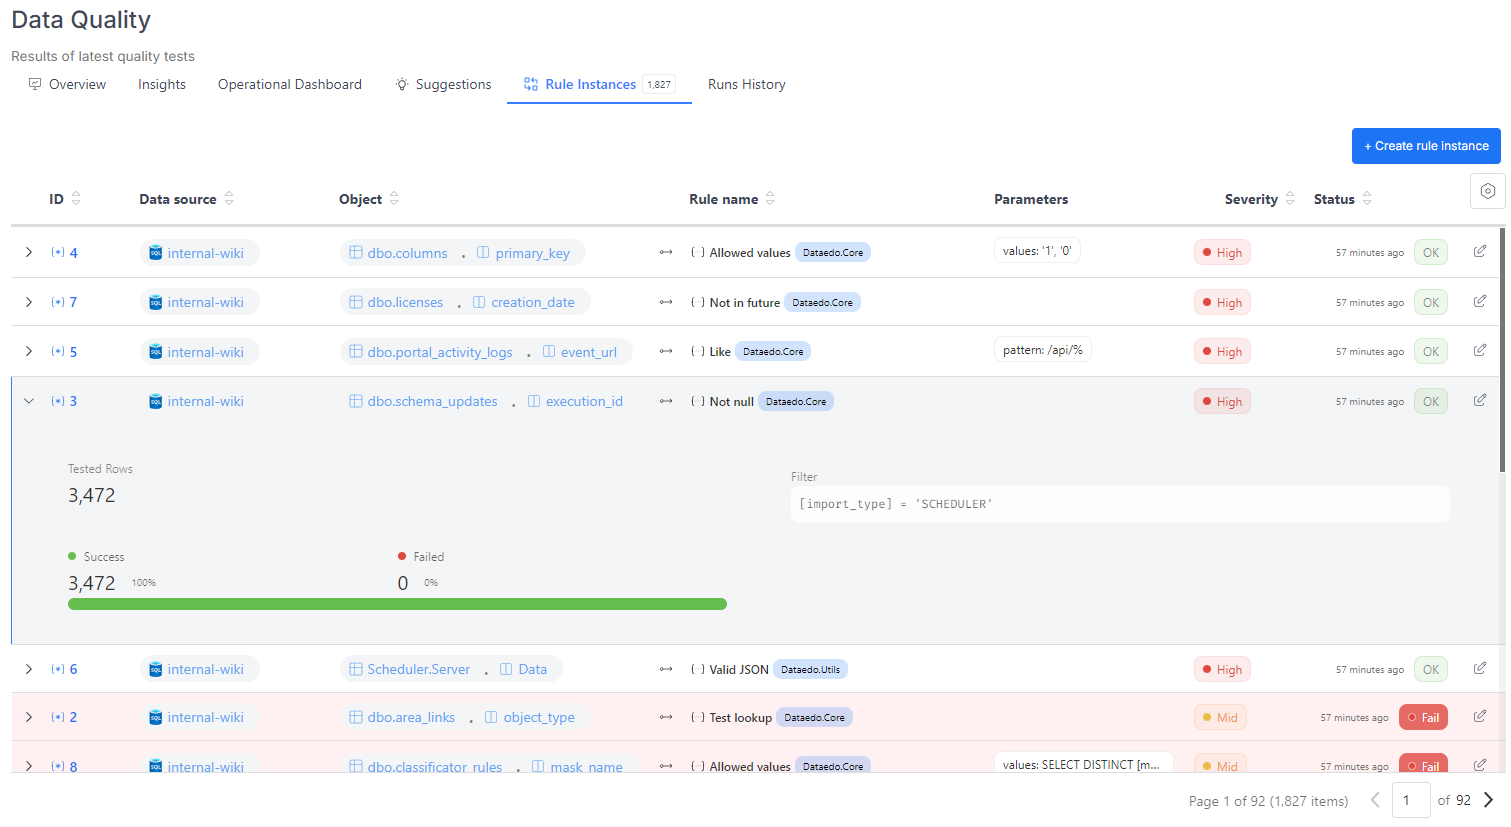Open primary_key column link
The height and width of the screenshot is (827, 1511).
click(532, 253)
